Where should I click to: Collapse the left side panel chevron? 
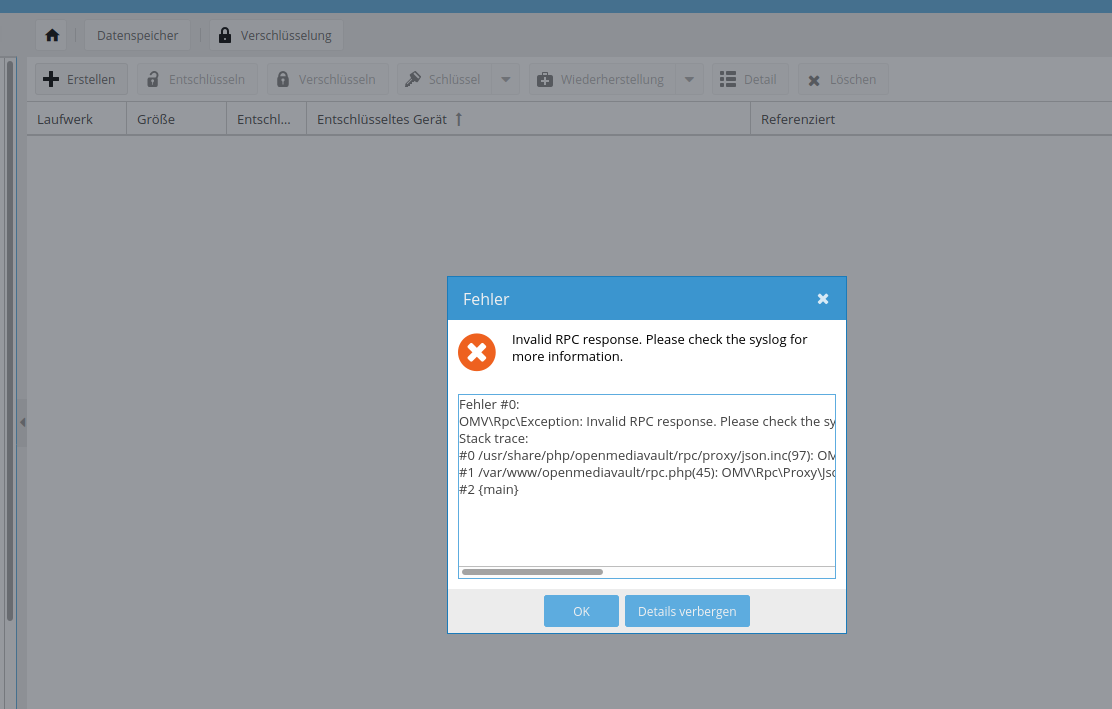tap(22, 422)
